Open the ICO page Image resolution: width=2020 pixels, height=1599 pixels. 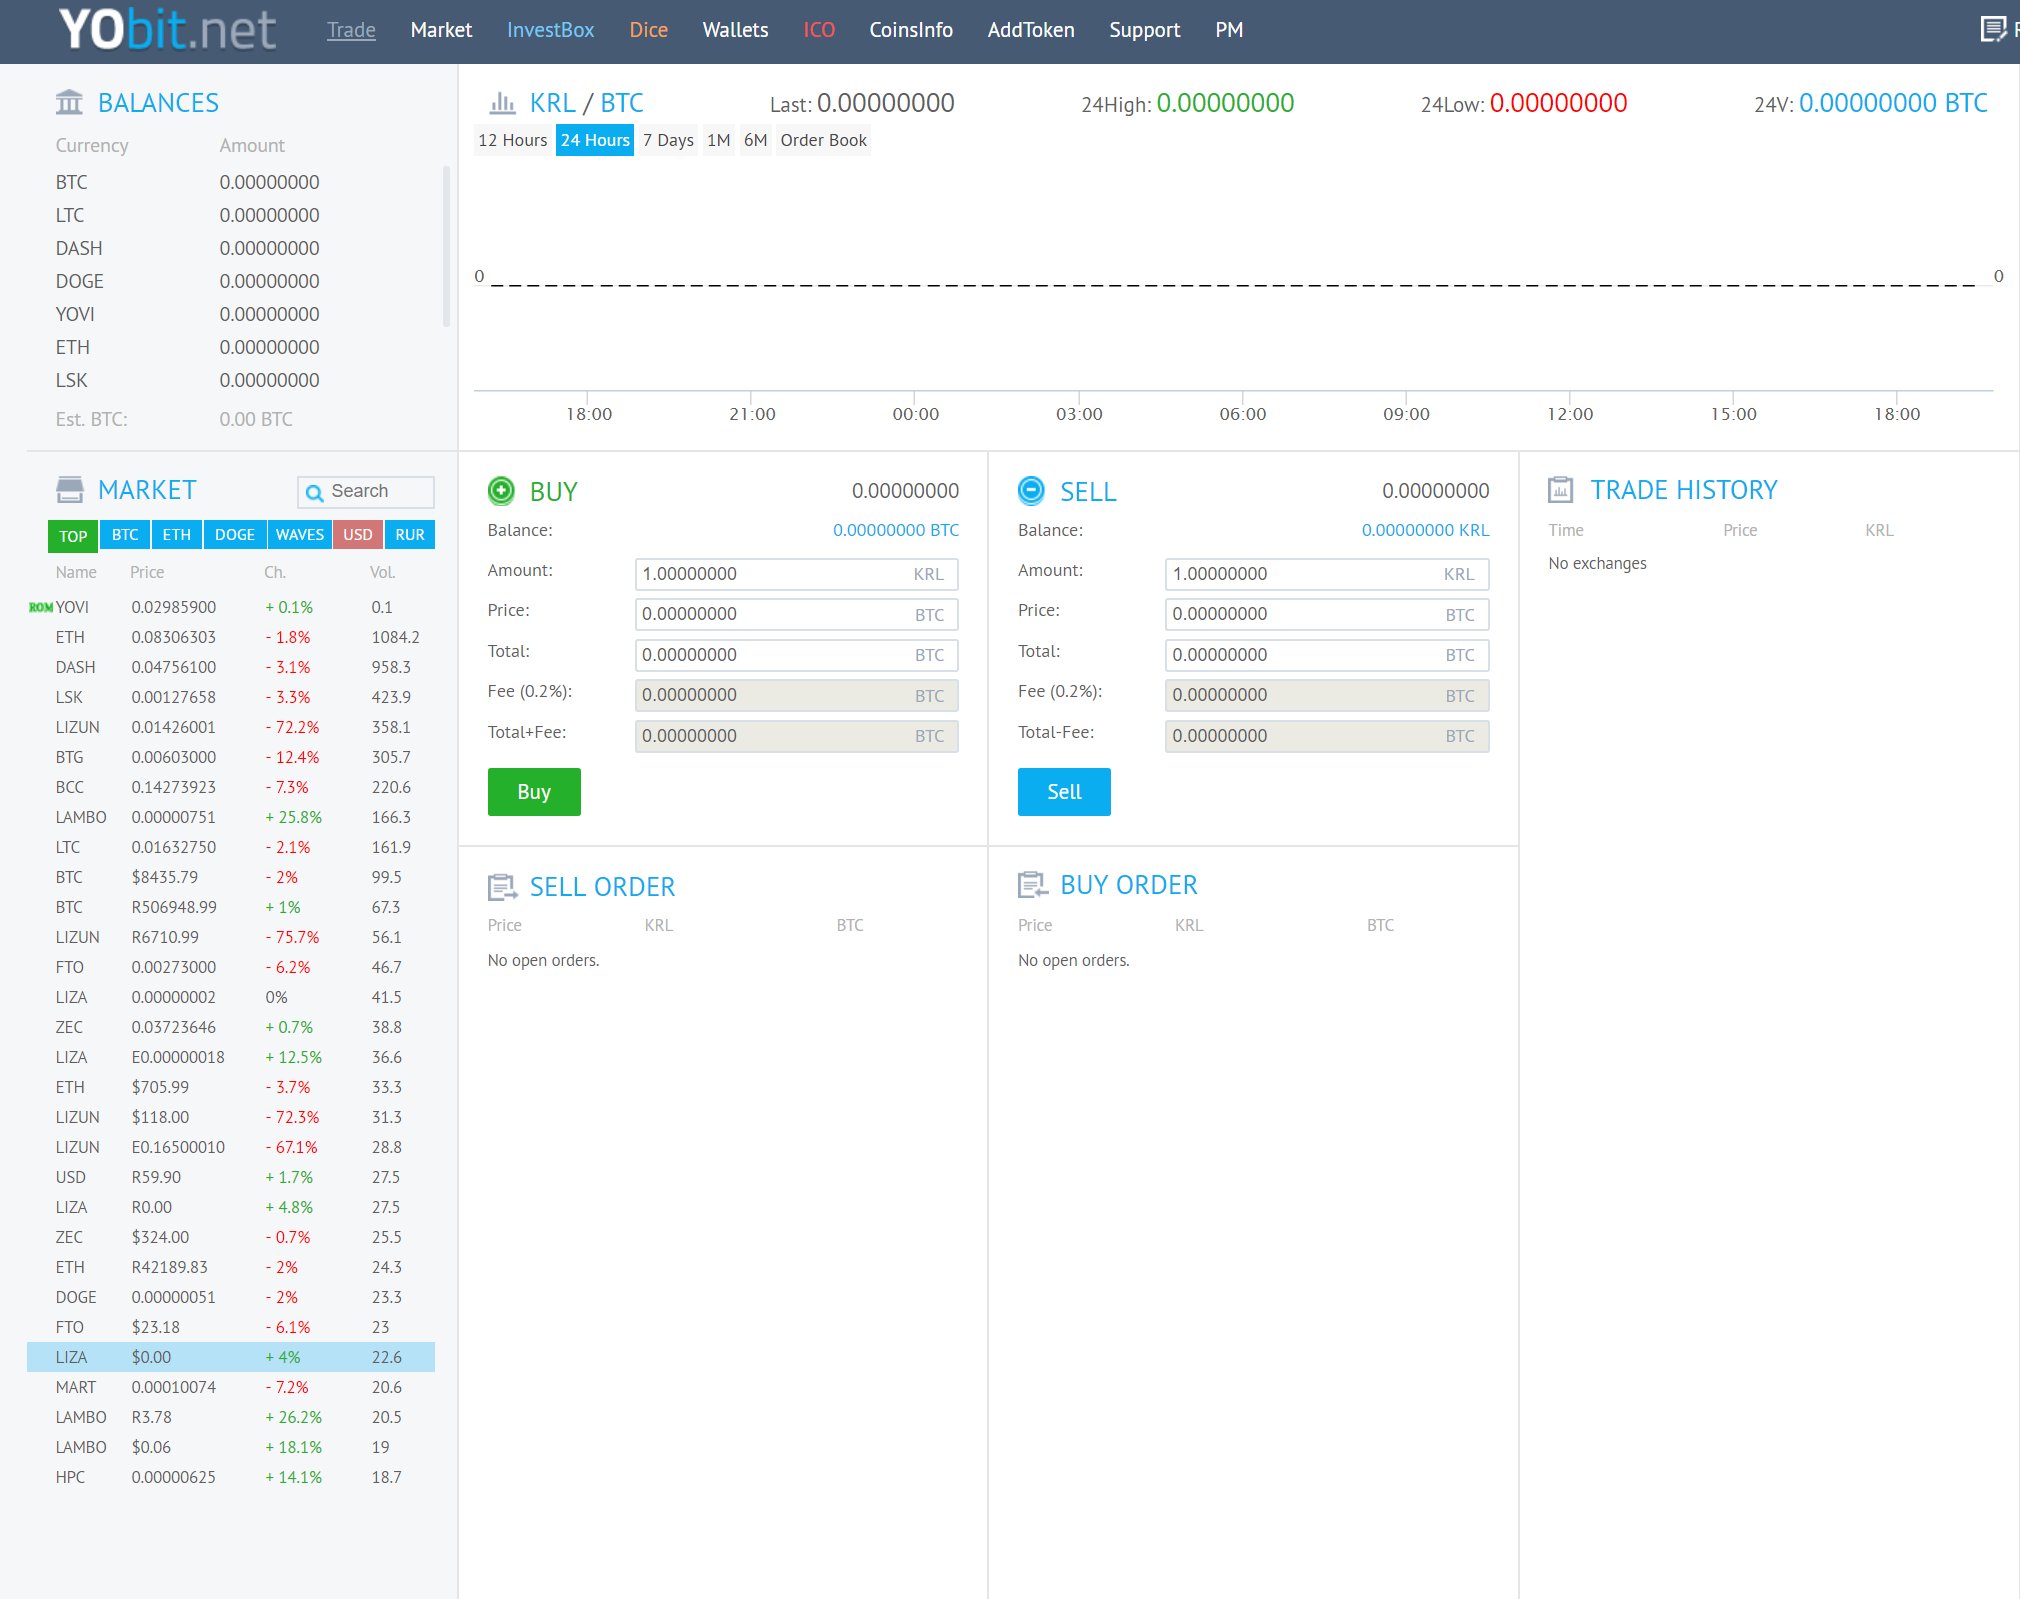(x=819, y=30)
